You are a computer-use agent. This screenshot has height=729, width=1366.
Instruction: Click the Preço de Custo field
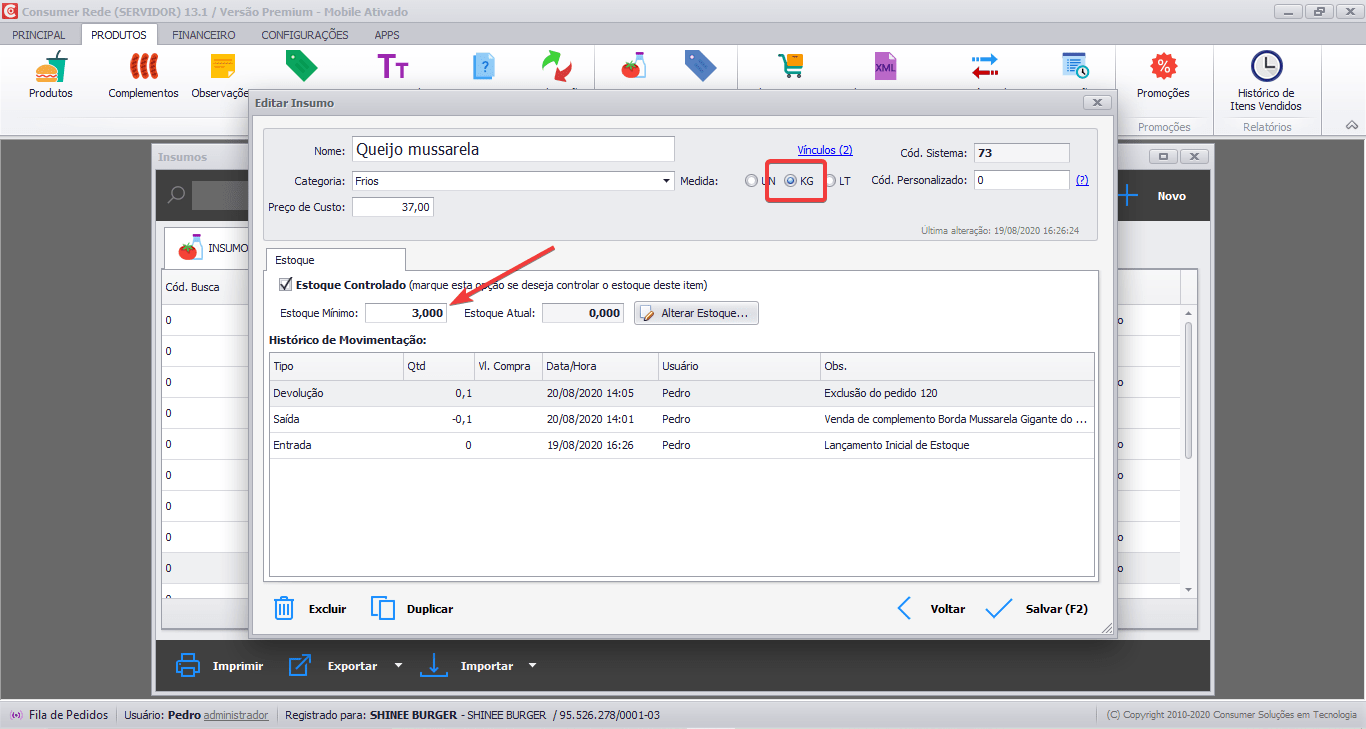pos(392,207)
